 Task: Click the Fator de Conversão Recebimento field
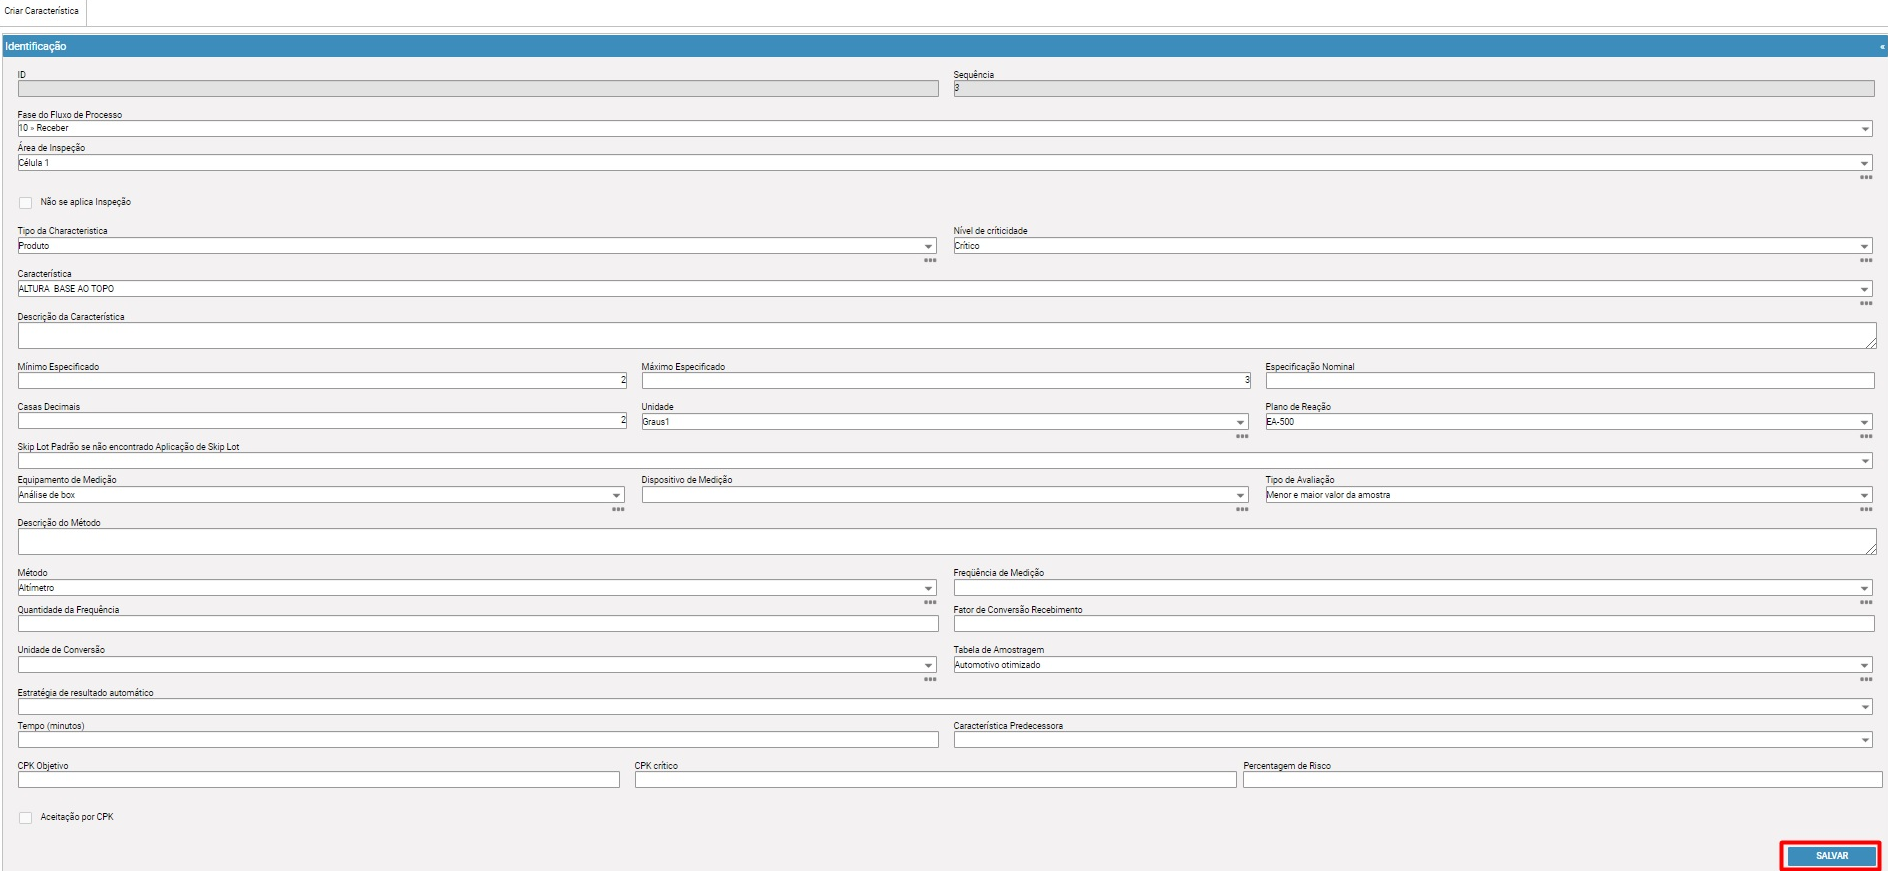point(1414,624)
